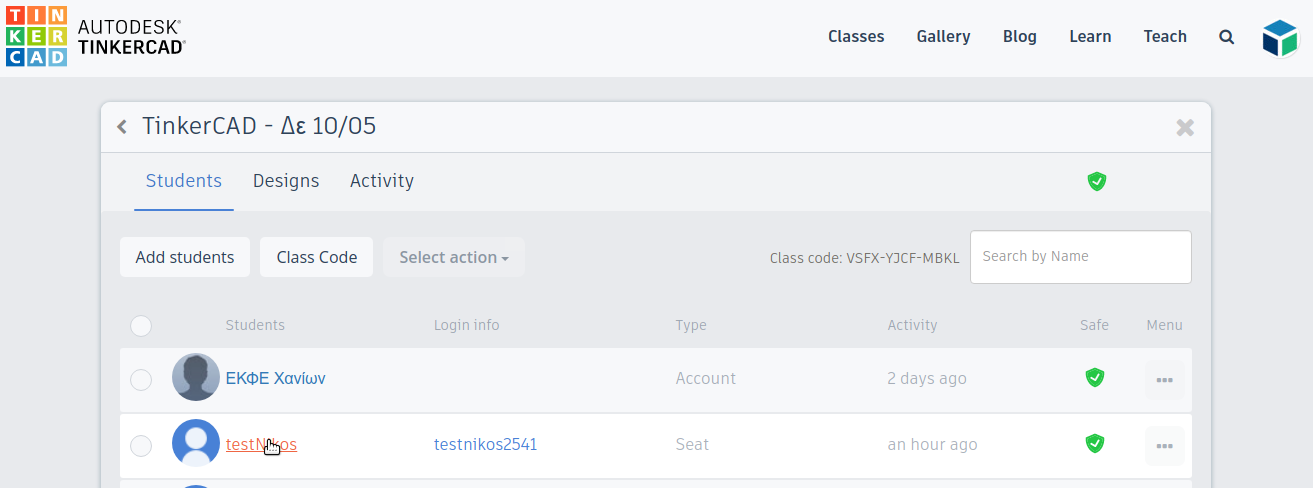1313x488 pixels.
Task: Tick the checkbox for testNikos
Action: tap(141, 445)
